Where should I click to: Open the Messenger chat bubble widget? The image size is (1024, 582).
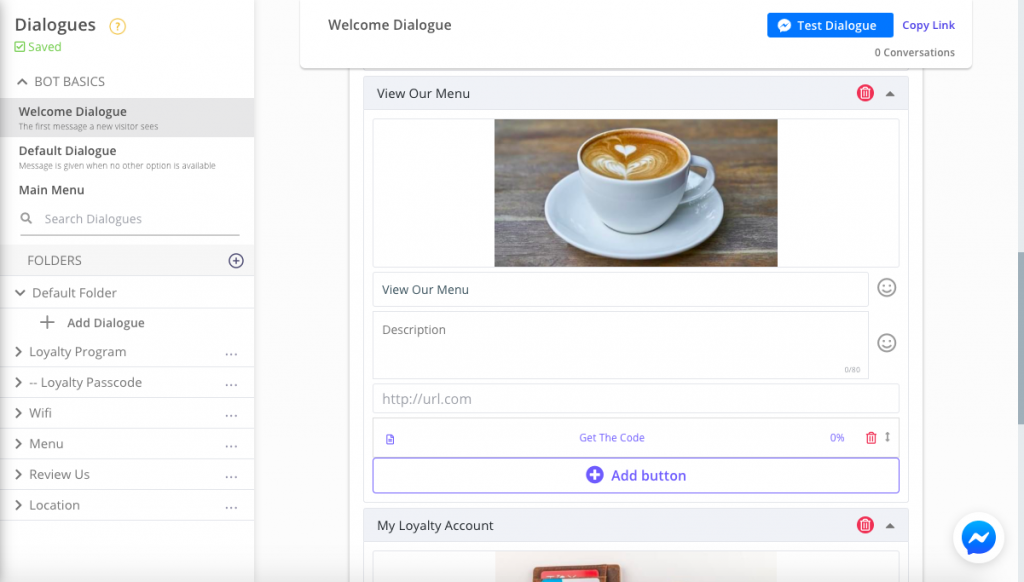(x=978, y=538)
